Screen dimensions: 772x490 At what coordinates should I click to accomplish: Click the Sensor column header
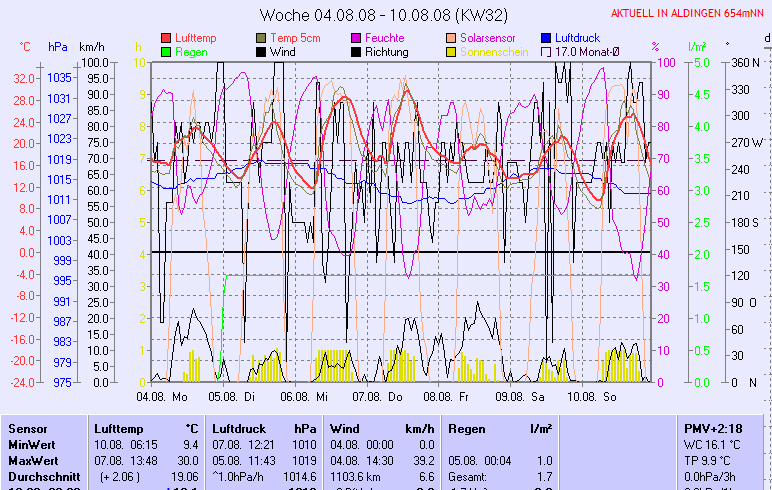28,428
